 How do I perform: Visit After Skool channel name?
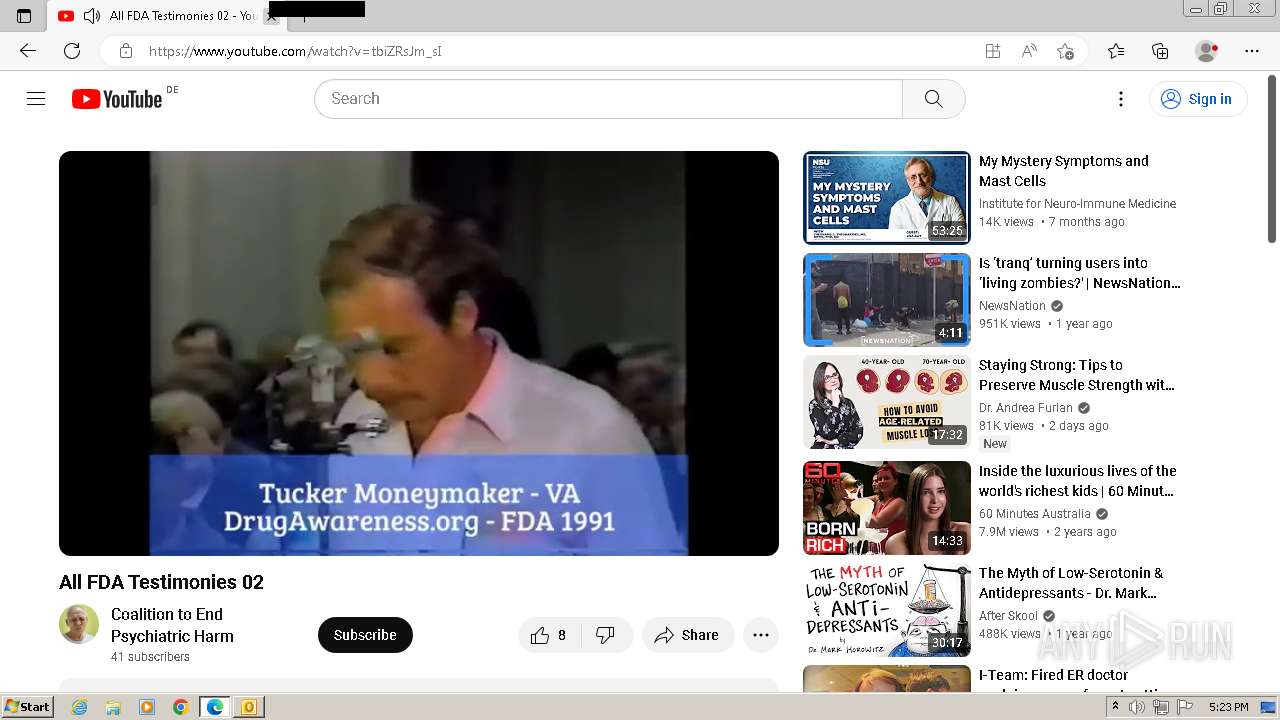[x=1008, y=616]
